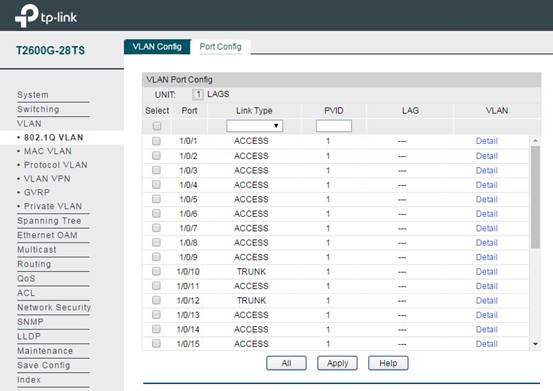Select VLAN VPN submenu item
This screenshot has width=553, height=391.
click(47, 179)
